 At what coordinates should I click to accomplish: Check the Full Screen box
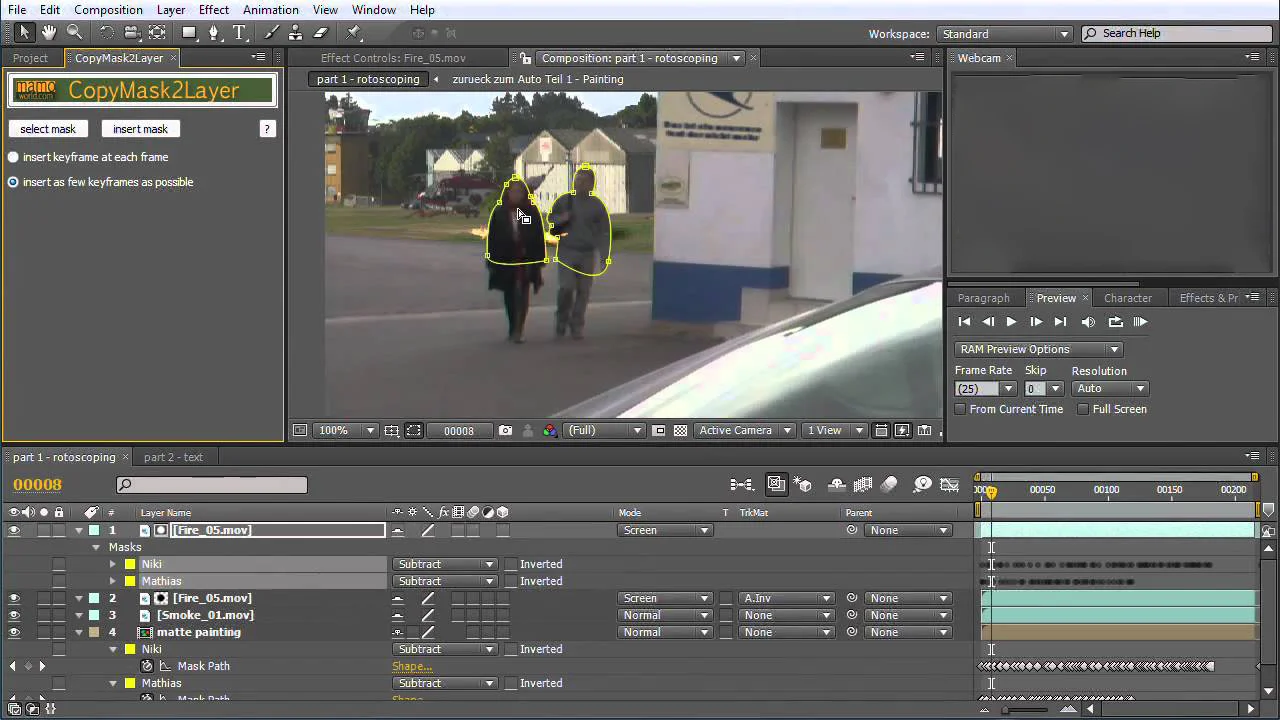click(1083, 409)
